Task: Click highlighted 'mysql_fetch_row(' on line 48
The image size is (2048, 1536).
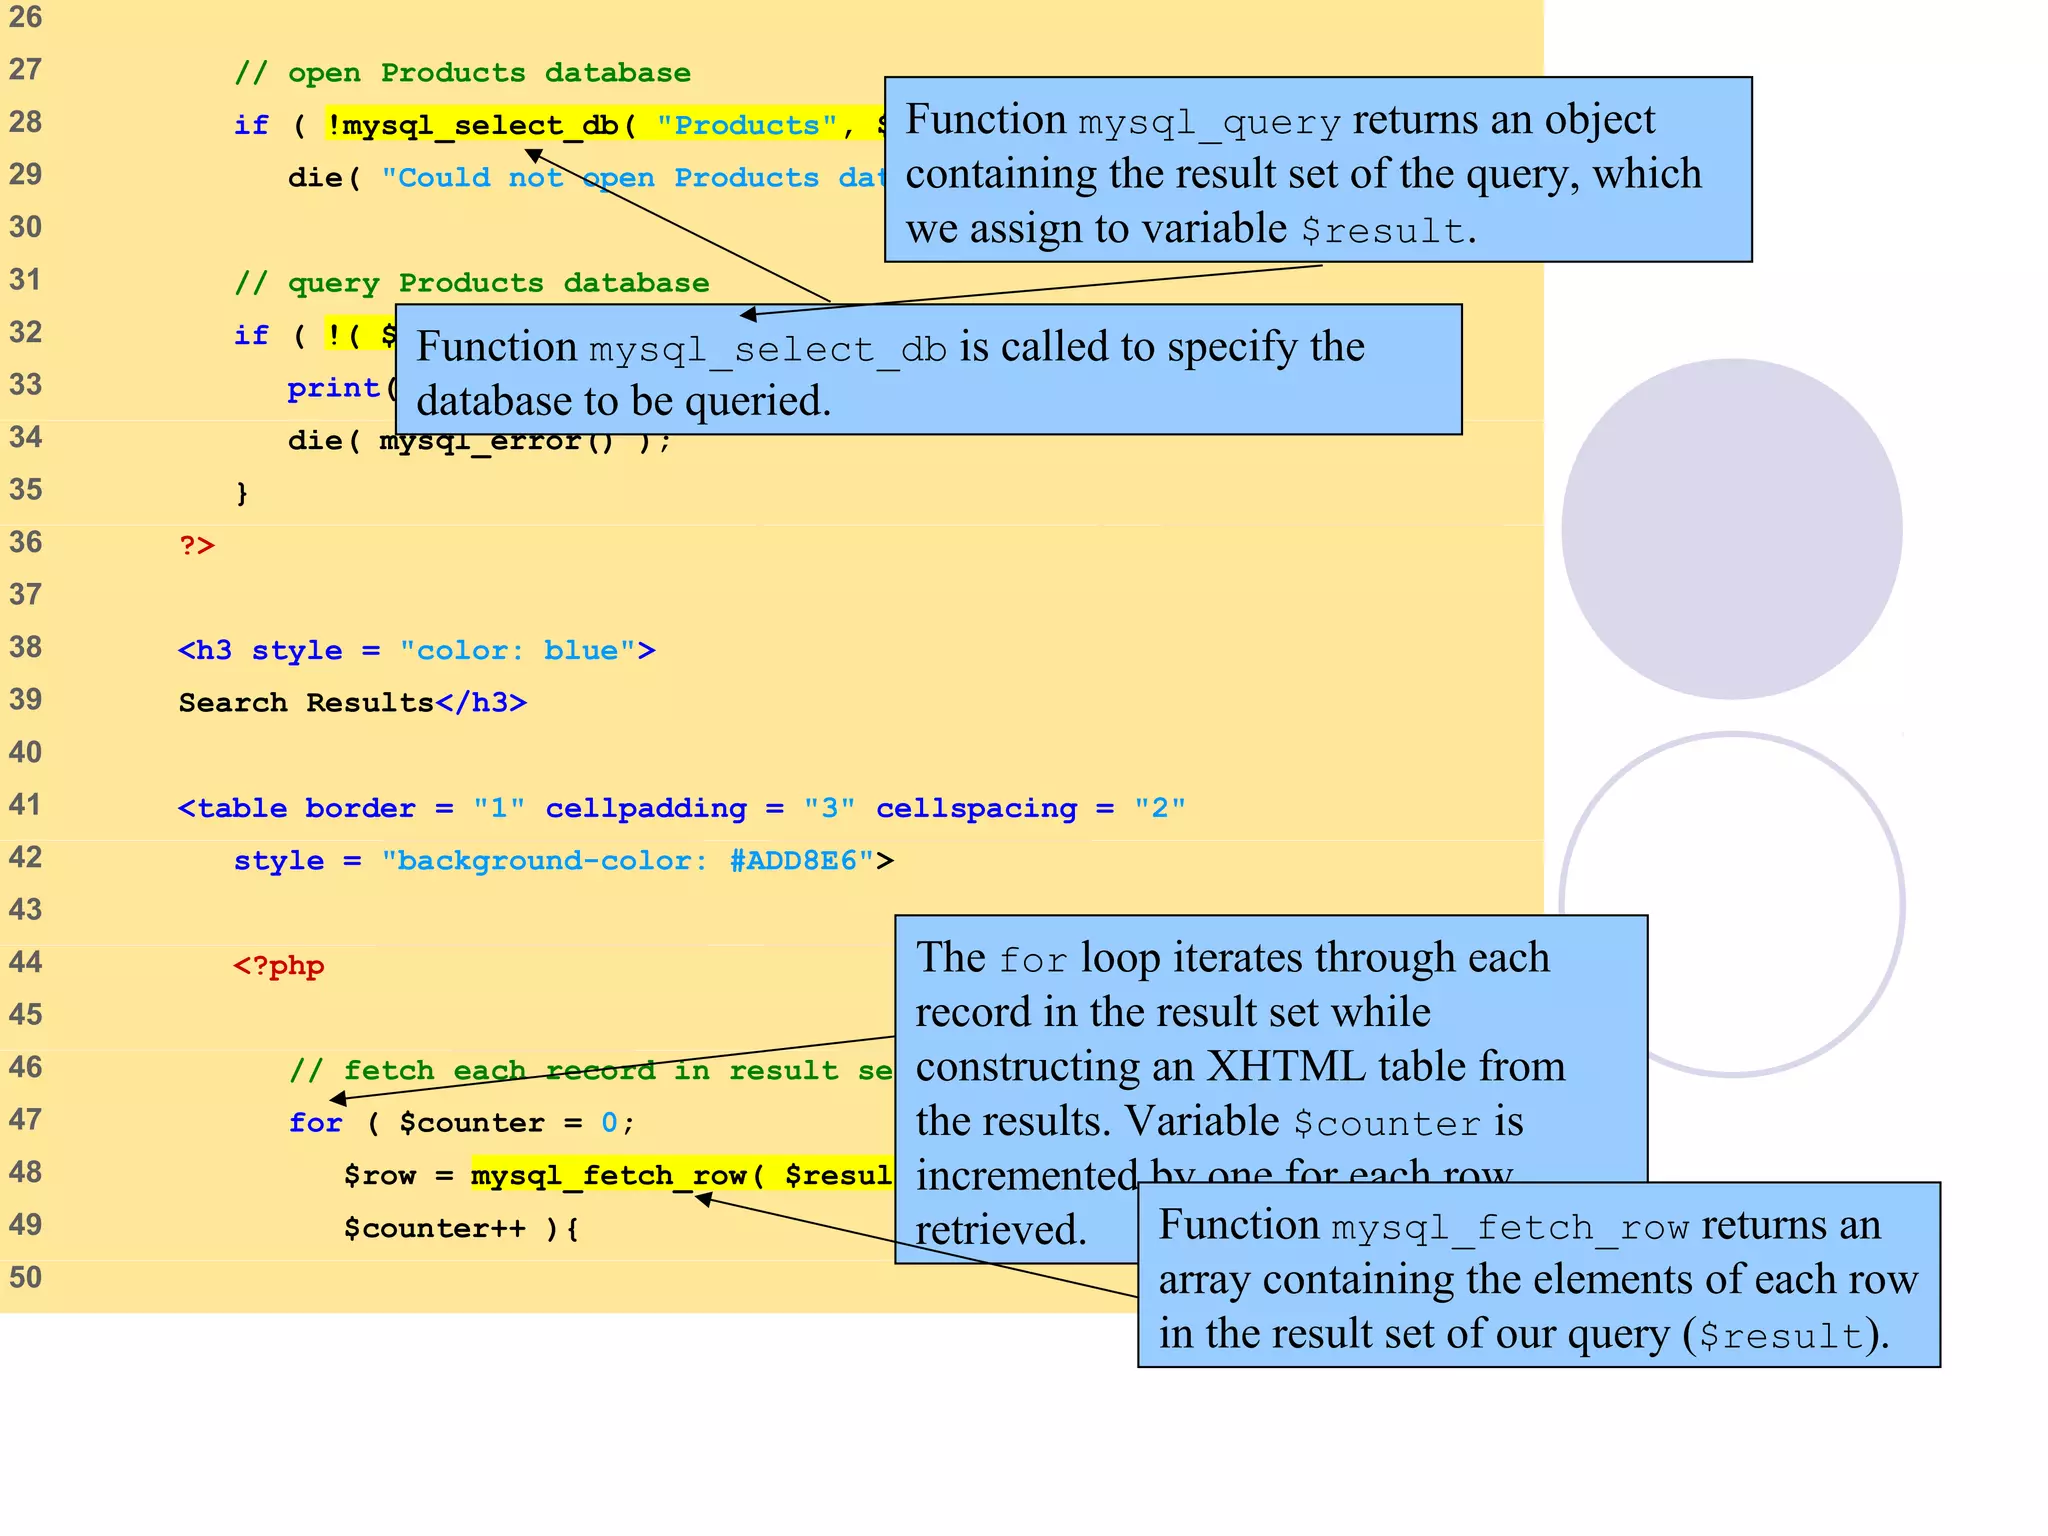Action: [618, 1176]
